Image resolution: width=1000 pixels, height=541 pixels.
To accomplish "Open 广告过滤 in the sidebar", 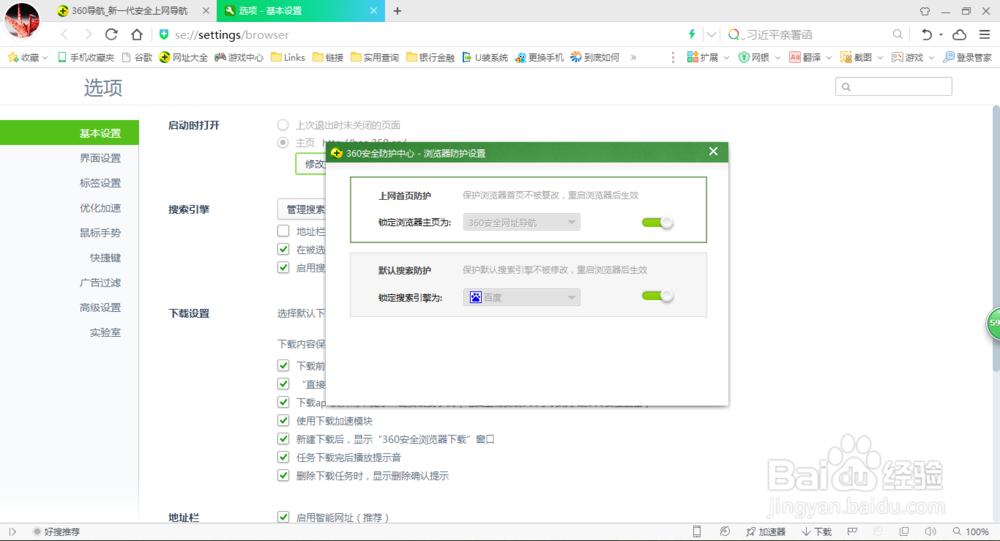I will (x=100, y=283).
